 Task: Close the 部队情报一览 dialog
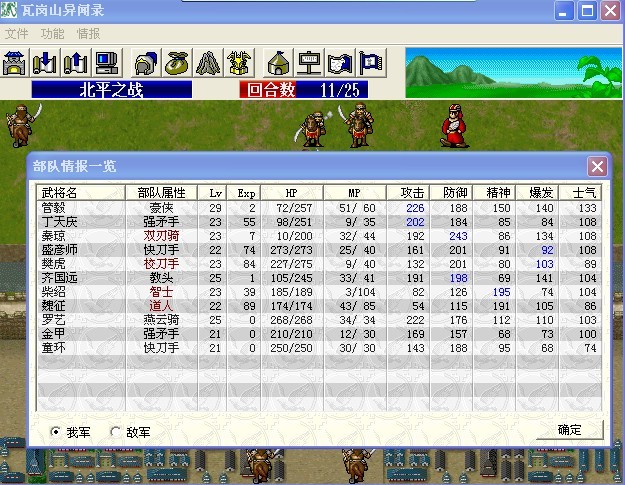596,167
